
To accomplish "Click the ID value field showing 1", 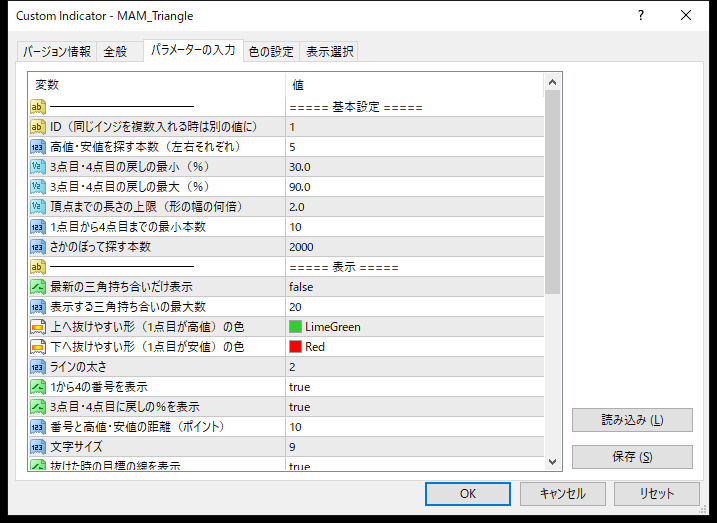I will (415, 127).
